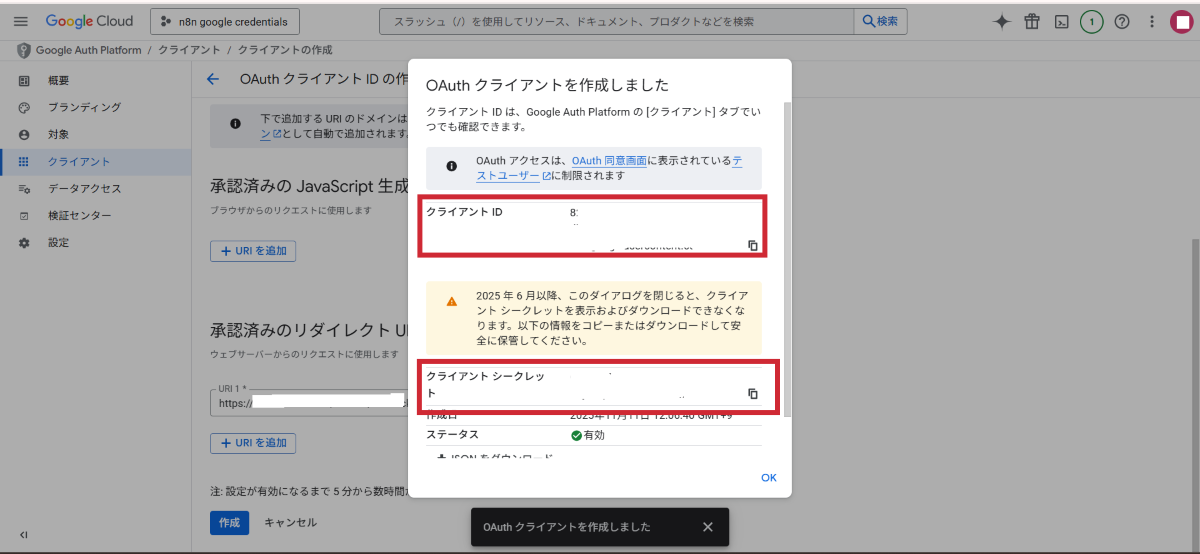Copy the client ID to clipboard

(753, 245)
